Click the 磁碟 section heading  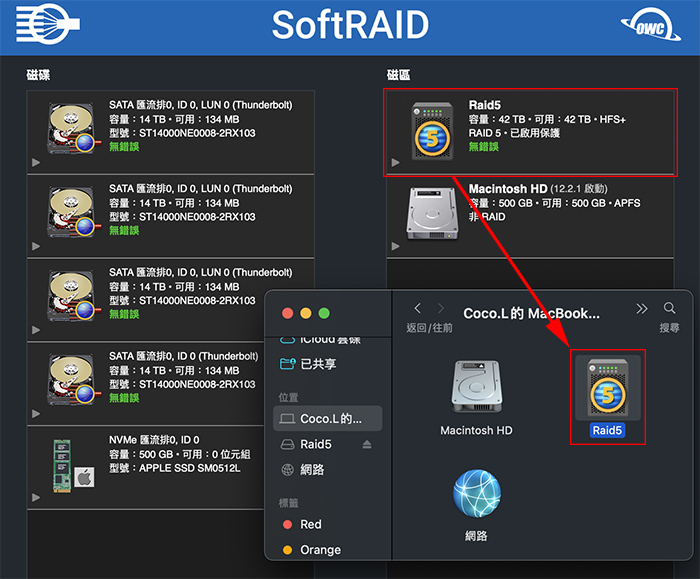click(x=38, y=75)
